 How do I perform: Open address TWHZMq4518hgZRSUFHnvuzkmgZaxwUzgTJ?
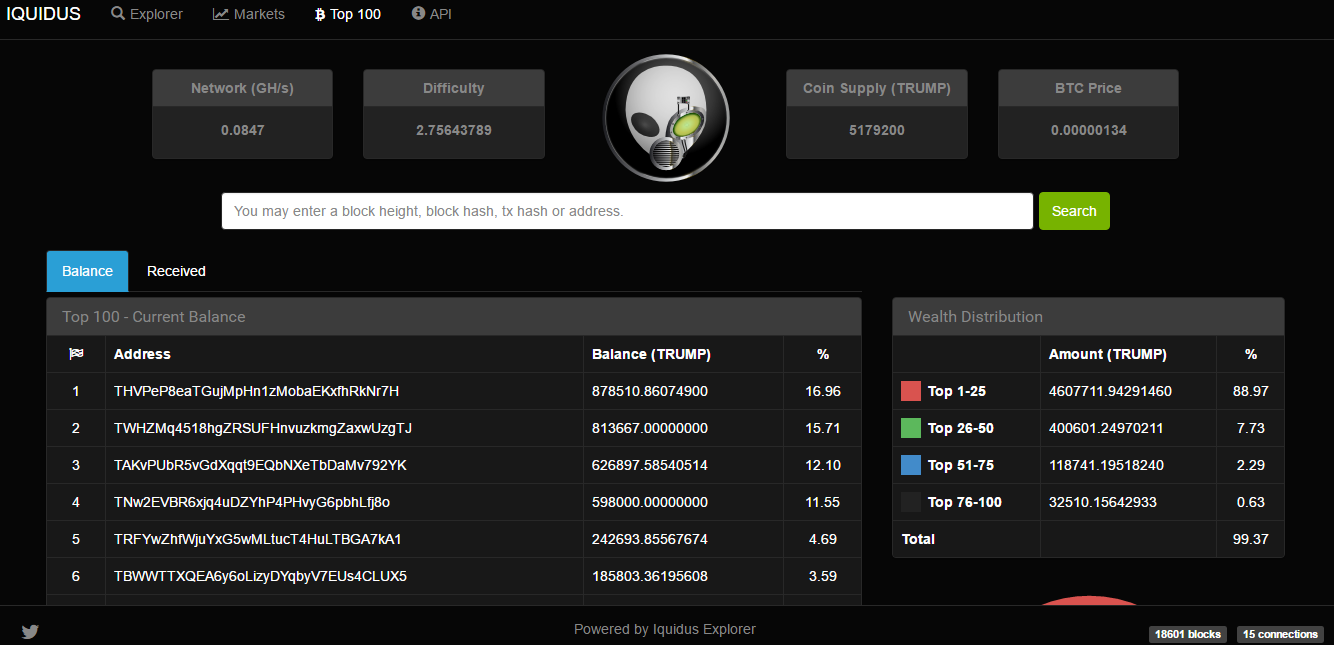(263, 428)
